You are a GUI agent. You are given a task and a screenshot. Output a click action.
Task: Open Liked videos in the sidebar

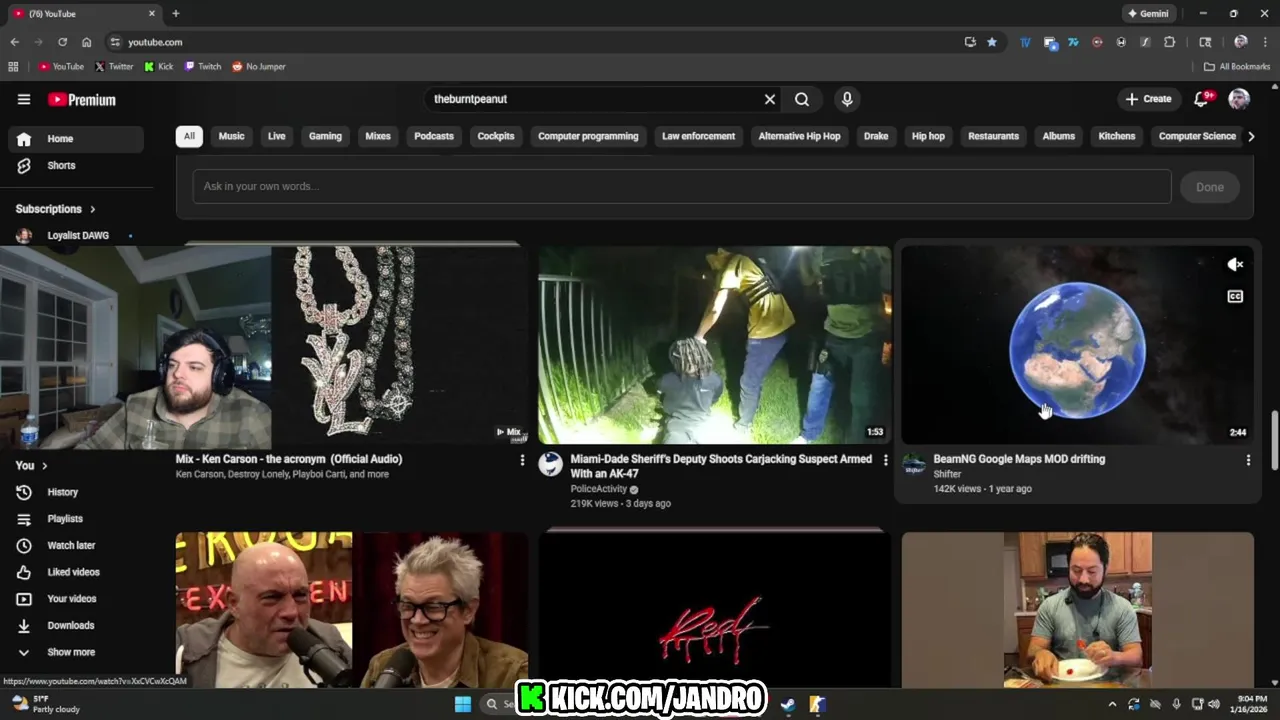pos(76,572)
